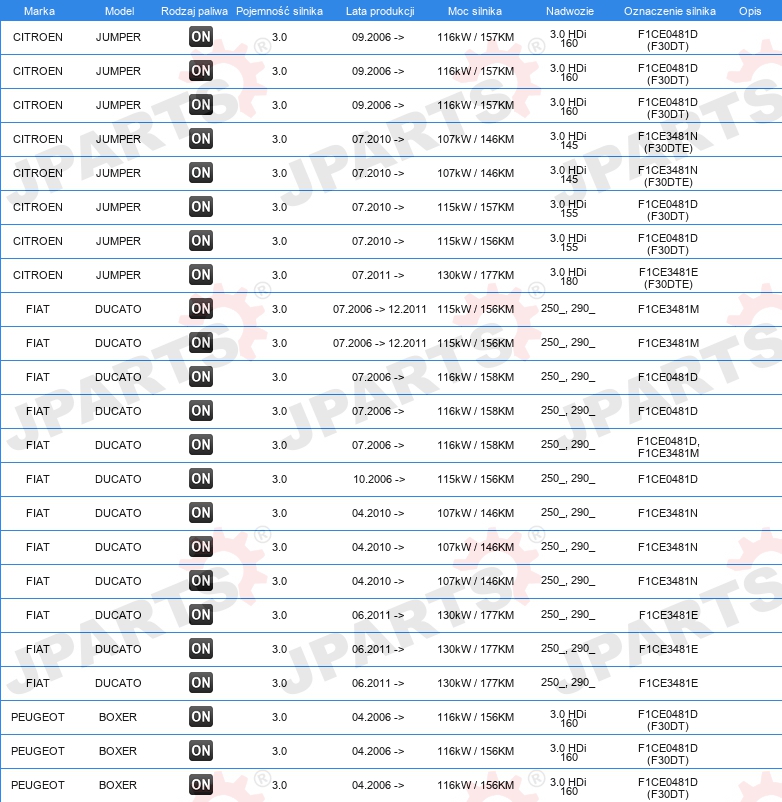Select 130kW / 177KM in the CITROEN row

pyautogui.click(x=476, y=275)
